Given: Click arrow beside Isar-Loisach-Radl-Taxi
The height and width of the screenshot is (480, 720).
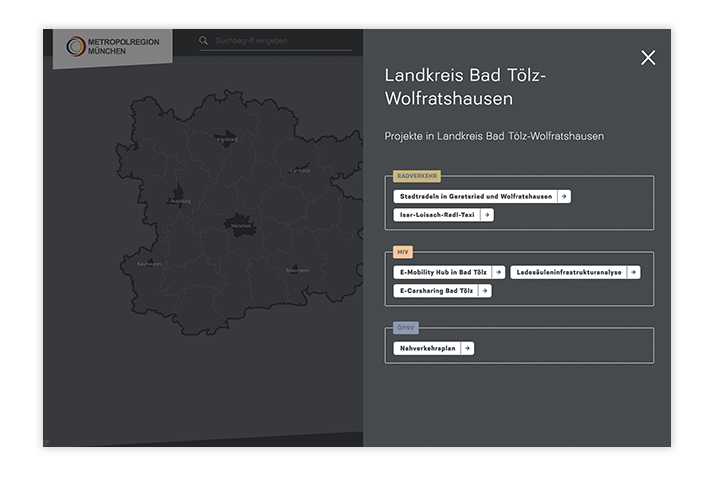Looking at the screenshot, I should tap(487, 215).
